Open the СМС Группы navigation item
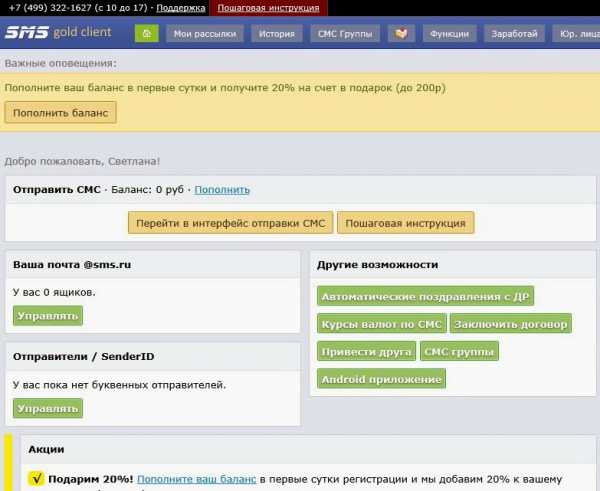The height and width of the screenshot is (491, 600). click(345, 33)
